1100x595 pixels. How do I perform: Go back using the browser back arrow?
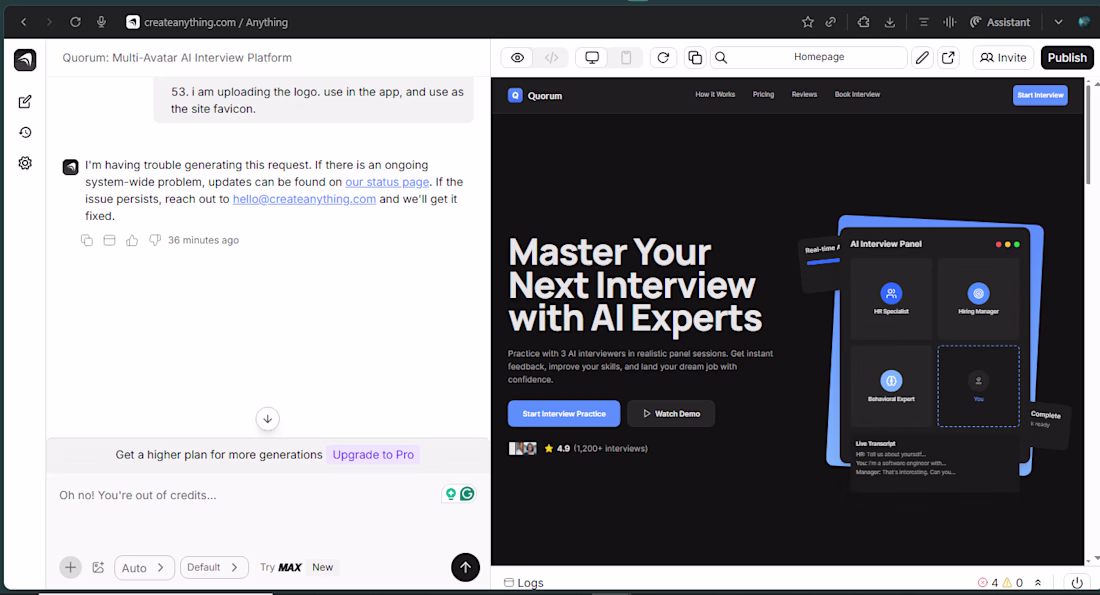(24, 22)
